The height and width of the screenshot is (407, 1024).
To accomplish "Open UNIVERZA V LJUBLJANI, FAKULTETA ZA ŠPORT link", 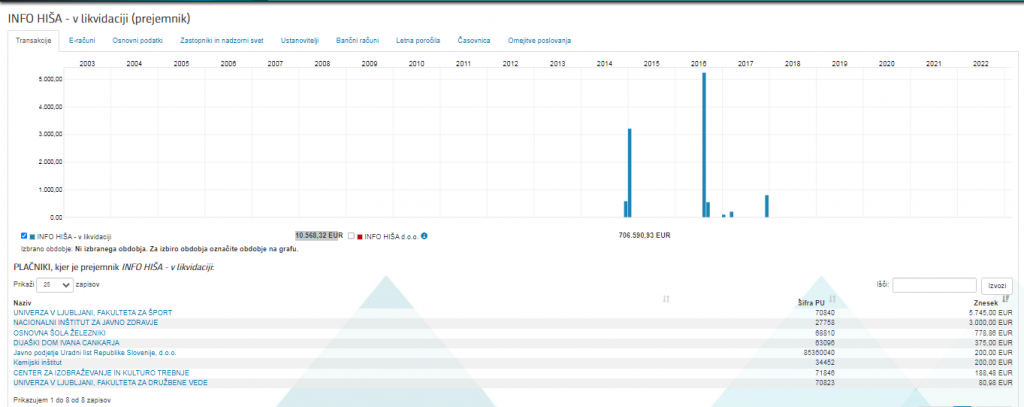I will coord(92,312).
